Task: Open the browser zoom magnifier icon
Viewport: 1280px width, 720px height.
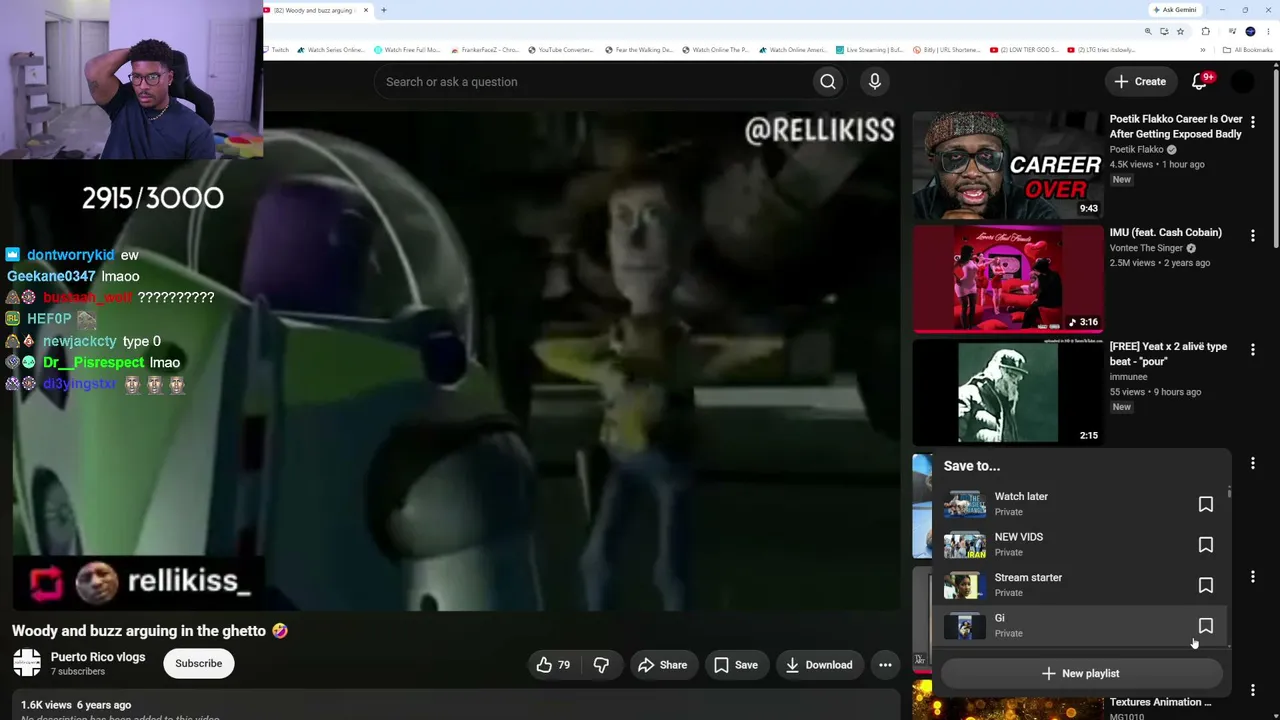Action: (1148, 31)
